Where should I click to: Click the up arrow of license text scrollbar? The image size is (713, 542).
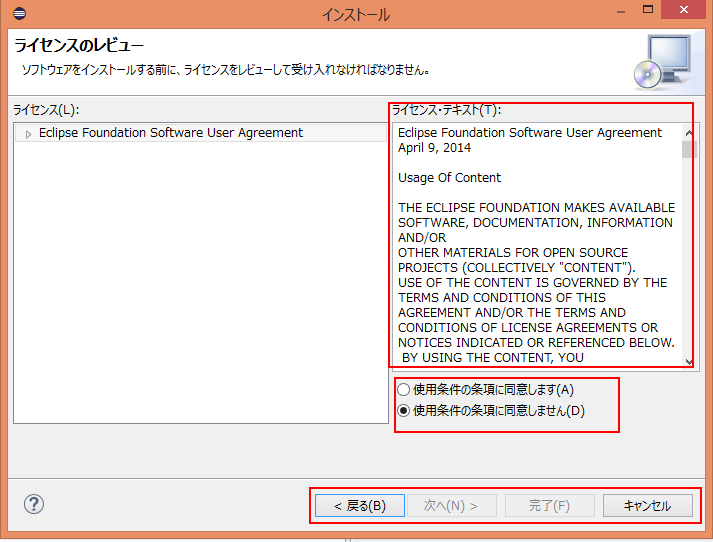click(689, 132)
